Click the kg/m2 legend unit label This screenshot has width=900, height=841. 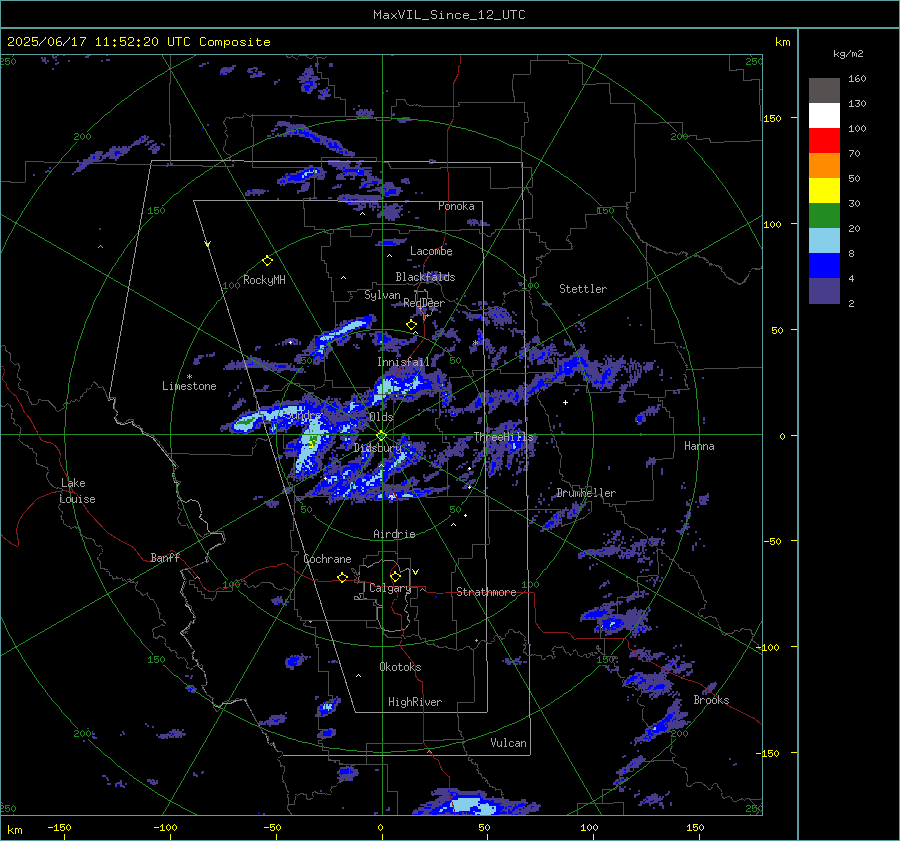(848, 54)
